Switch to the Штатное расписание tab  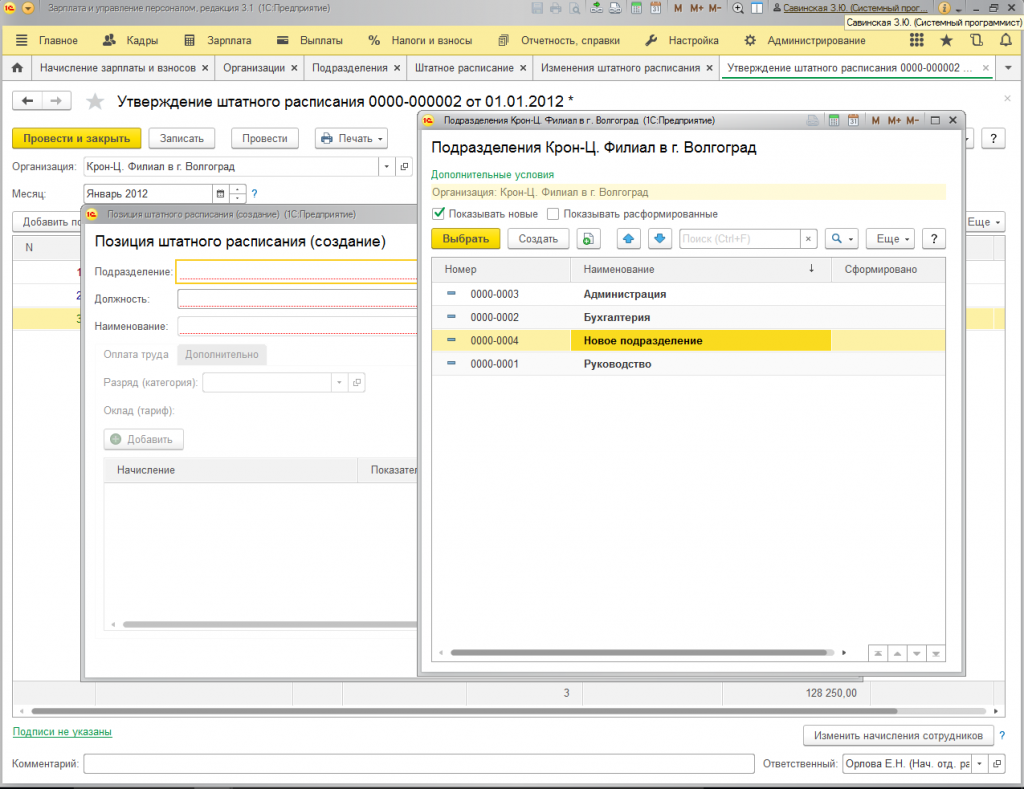[x=464, y=68]
